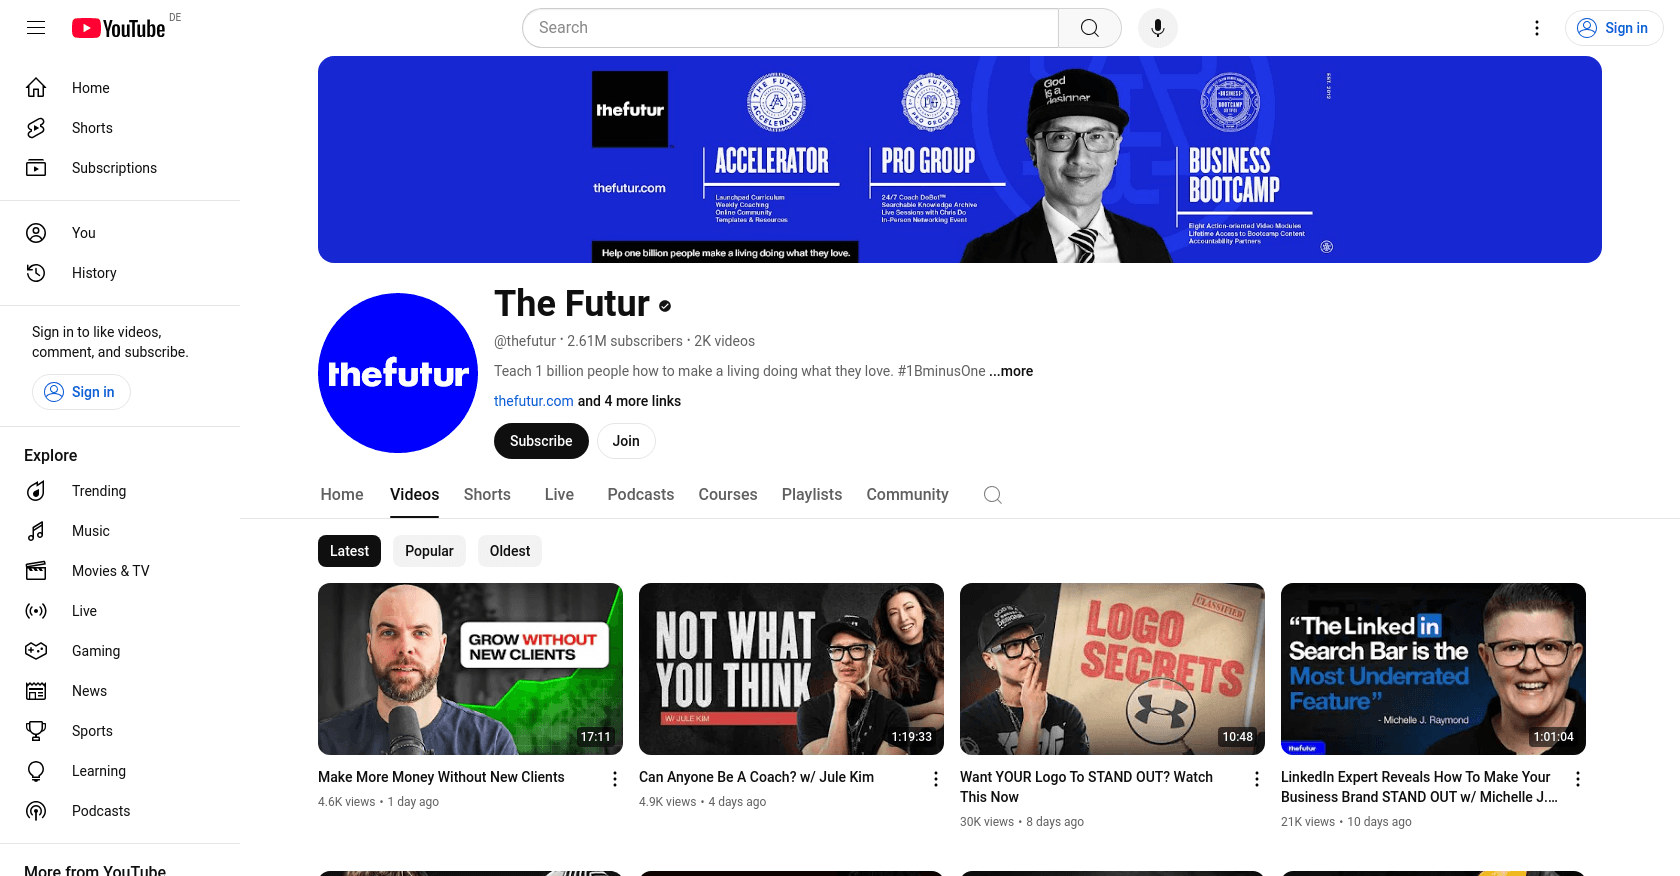Select the Popular sort chip
This screenshot has height=876, width=1680.
pyautogui.click(x=429, y=551)
